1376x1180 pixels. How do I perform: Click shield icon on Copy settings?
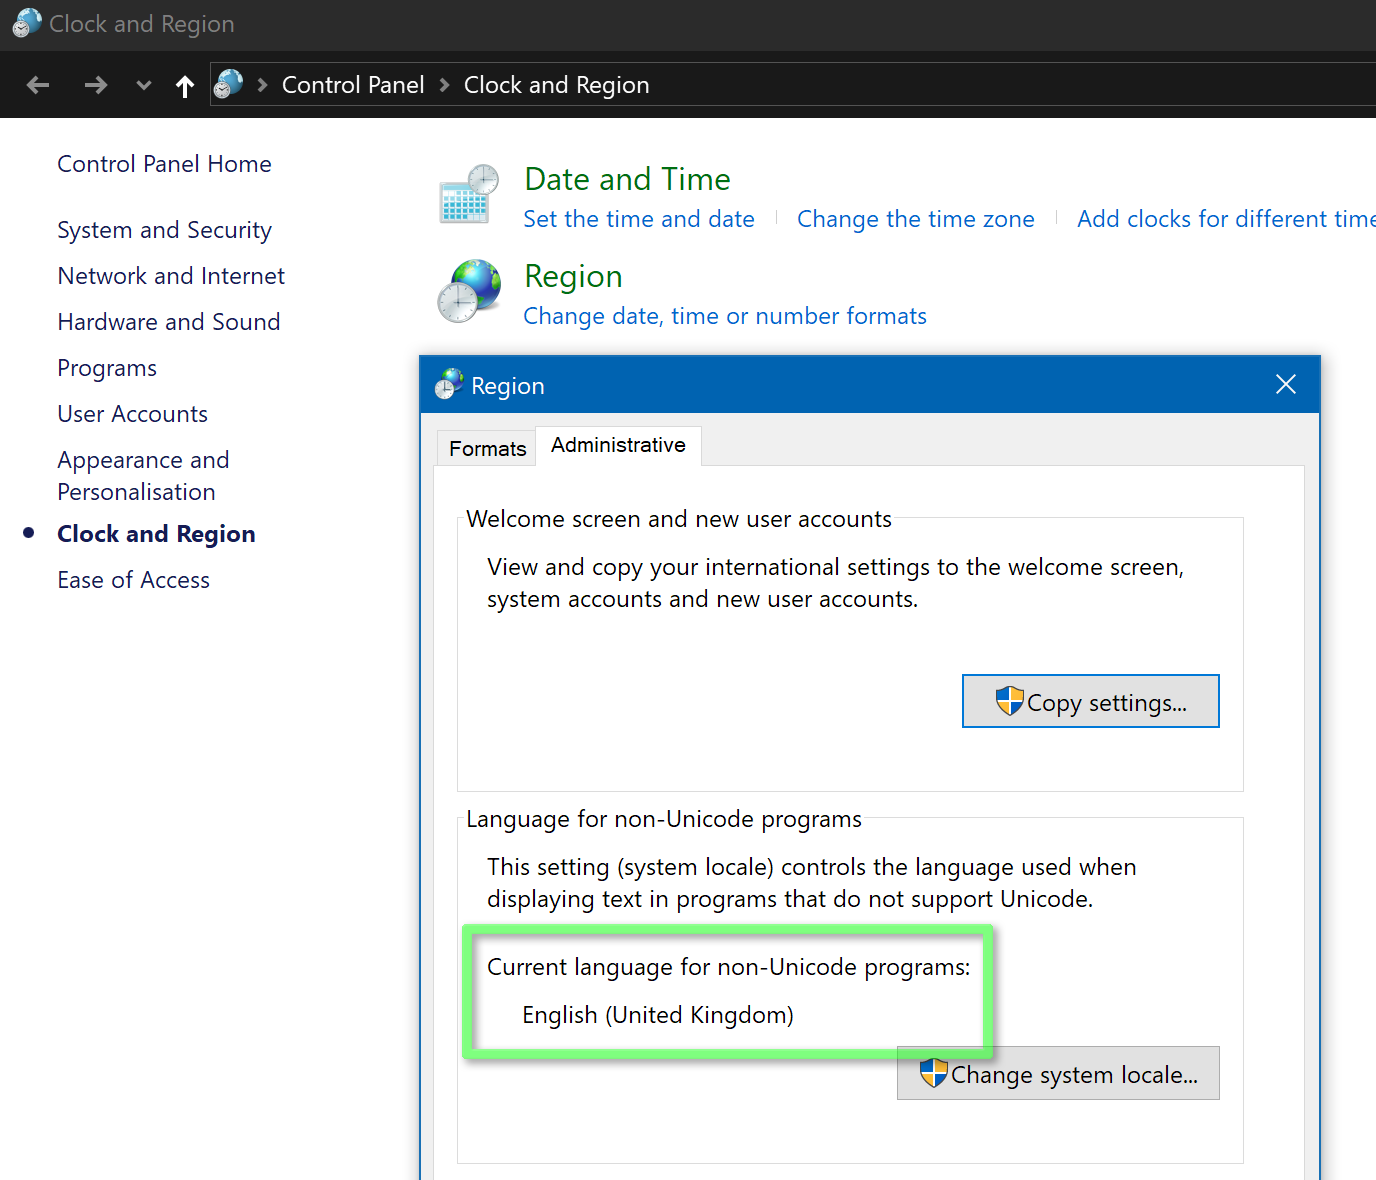1009,700
